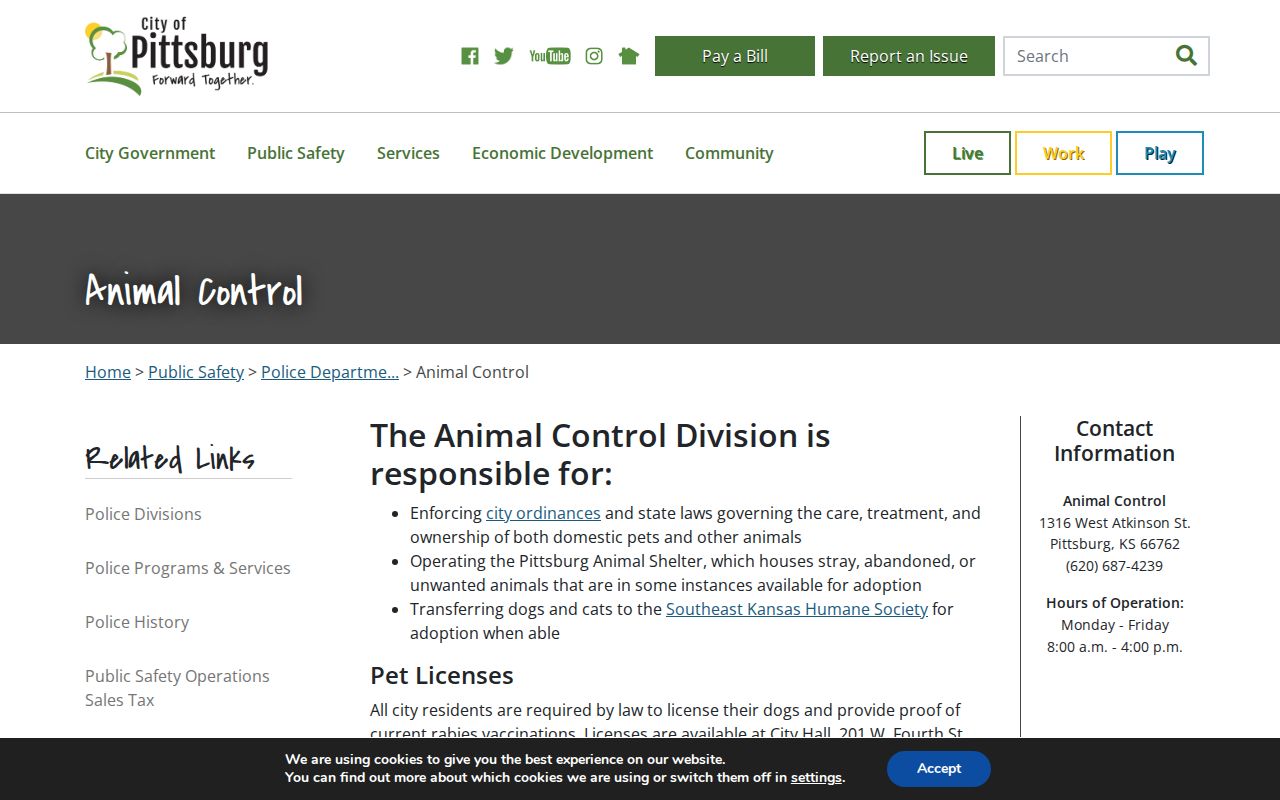The height and width of the screenshot is (800, 1280).
Task: Open Southeast Kansas Humane Society link
Action: coord(797,609)
